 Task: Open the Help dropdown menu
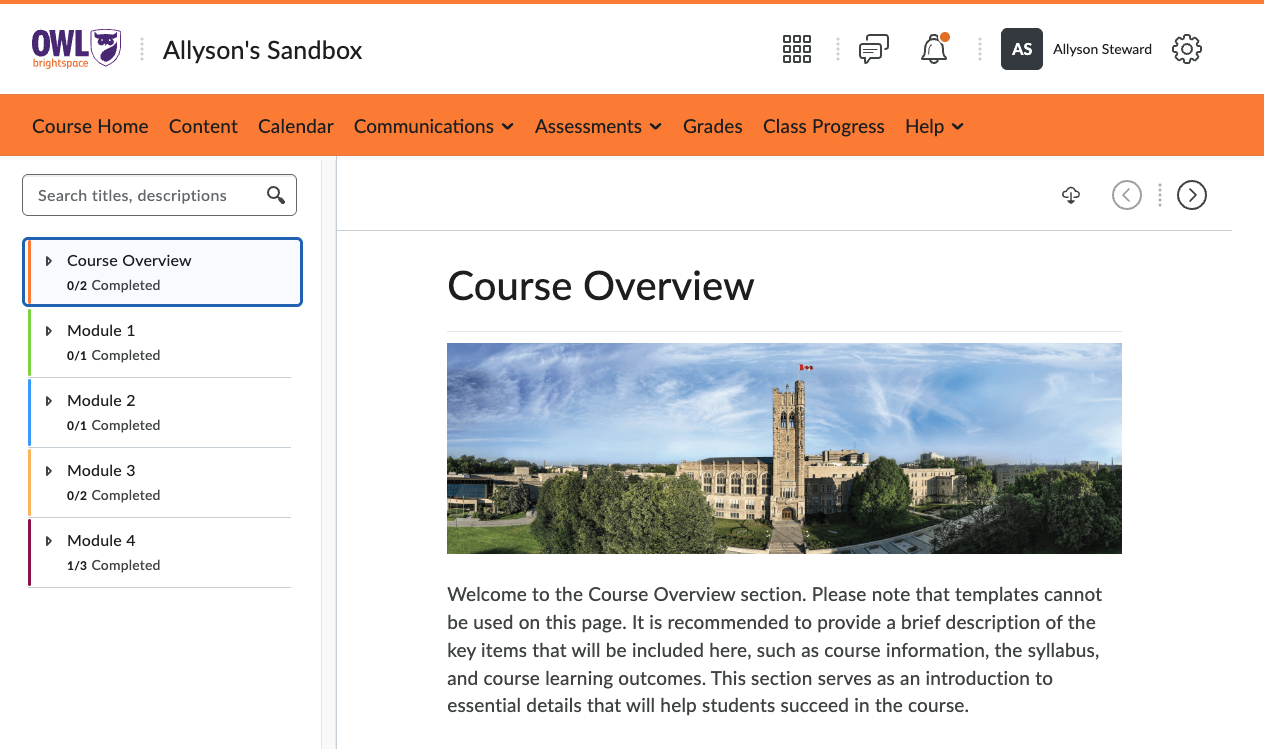(932, 126)
